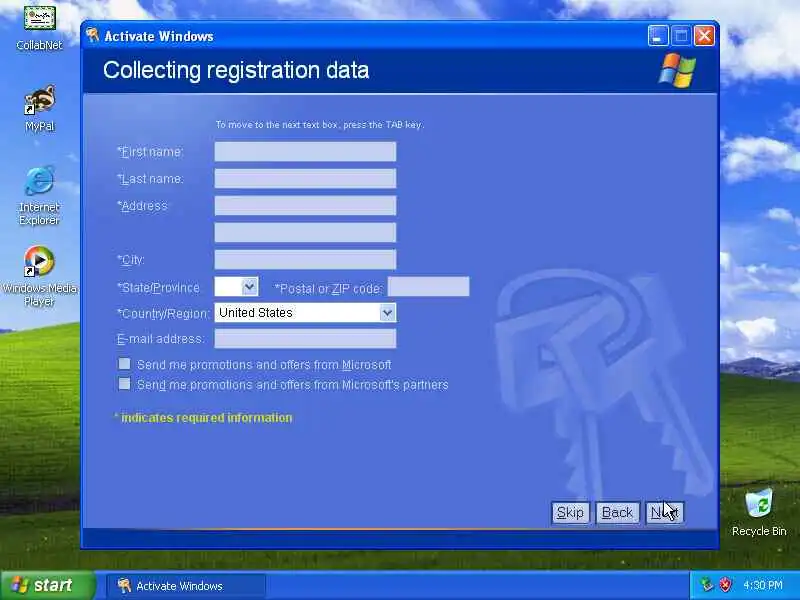Select the Recycle Bin icon
The image size is (800, 600).
(x=759, y=512)
